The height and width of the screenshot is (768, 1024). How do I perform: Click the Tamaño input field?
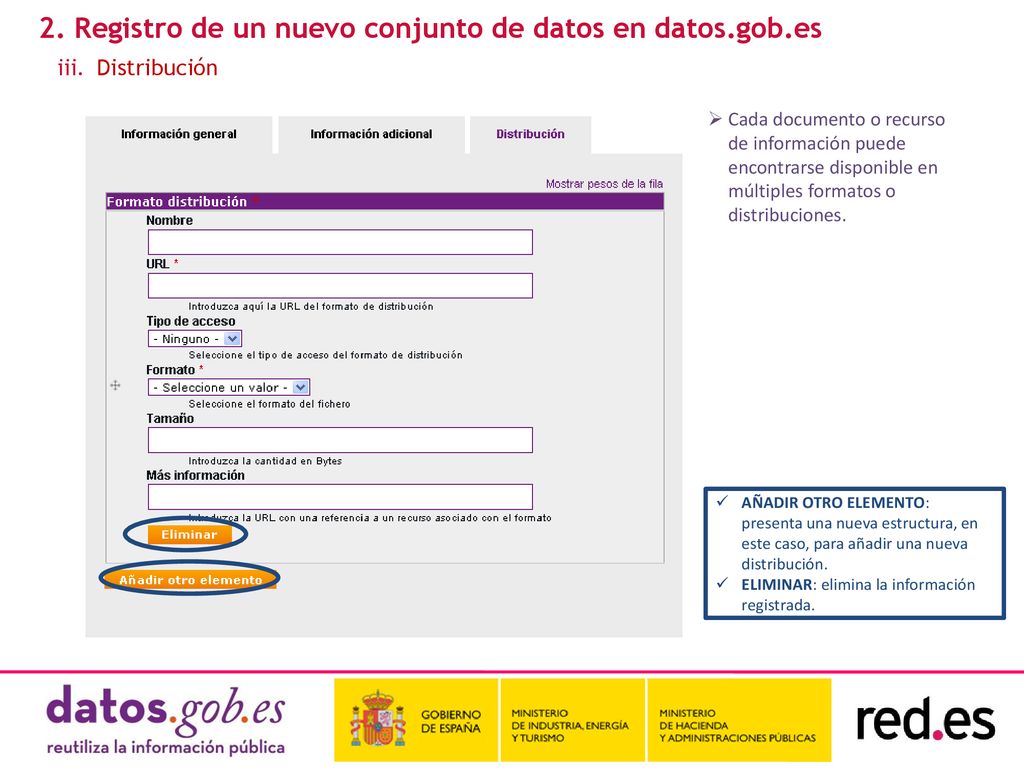tap(340, 440)
